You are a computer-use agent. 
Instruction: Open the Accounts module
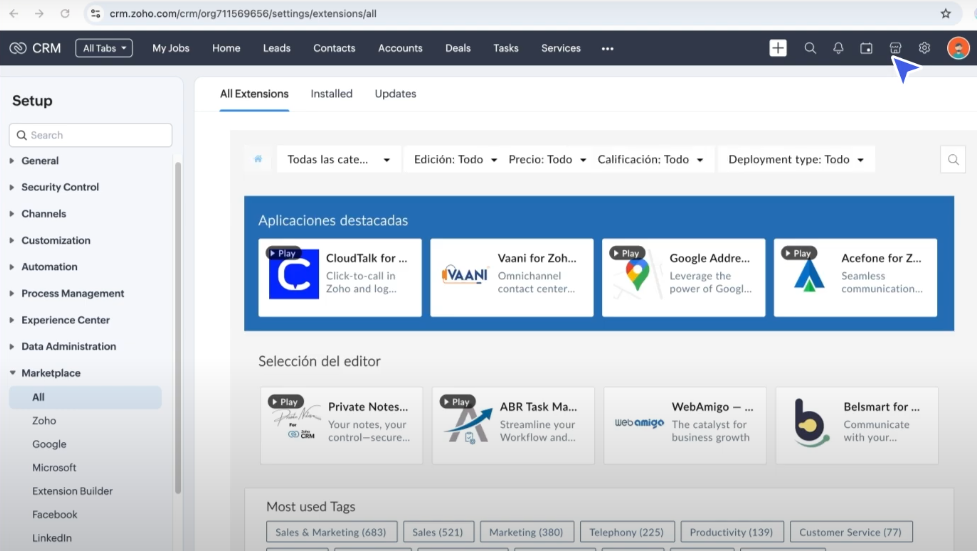400,48
